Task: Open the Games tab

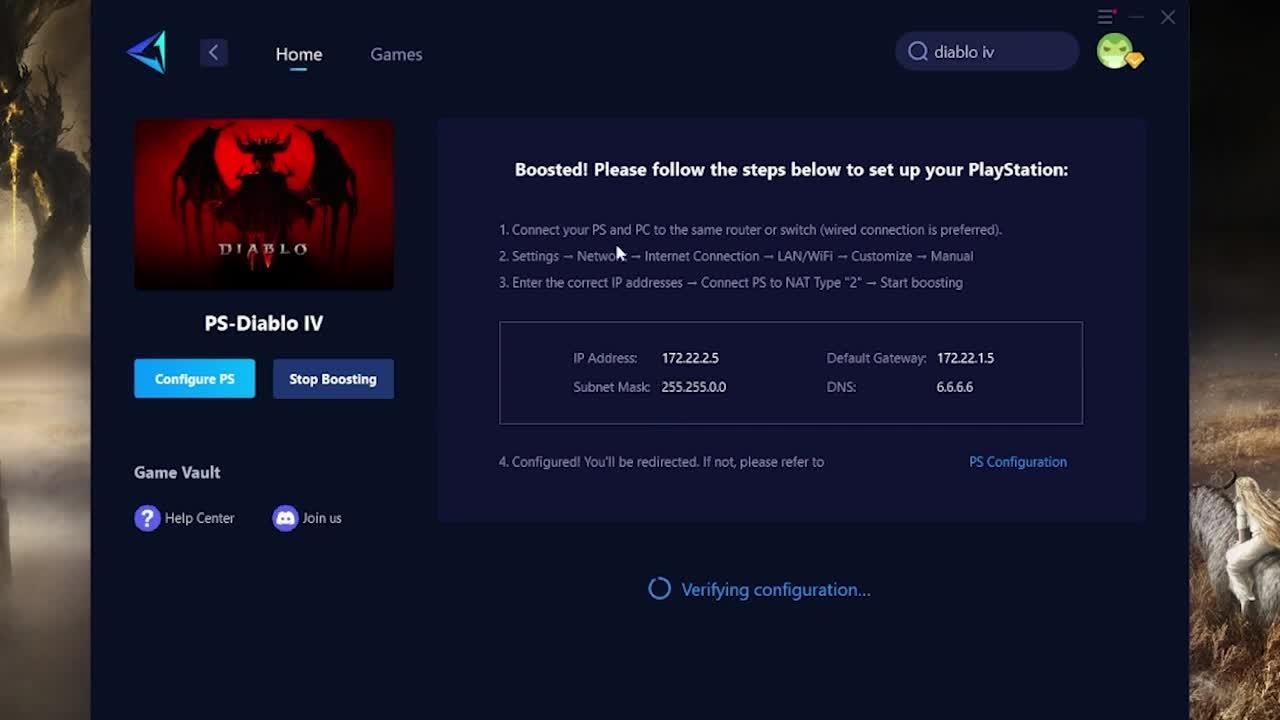Action: (x=396, y=54)
